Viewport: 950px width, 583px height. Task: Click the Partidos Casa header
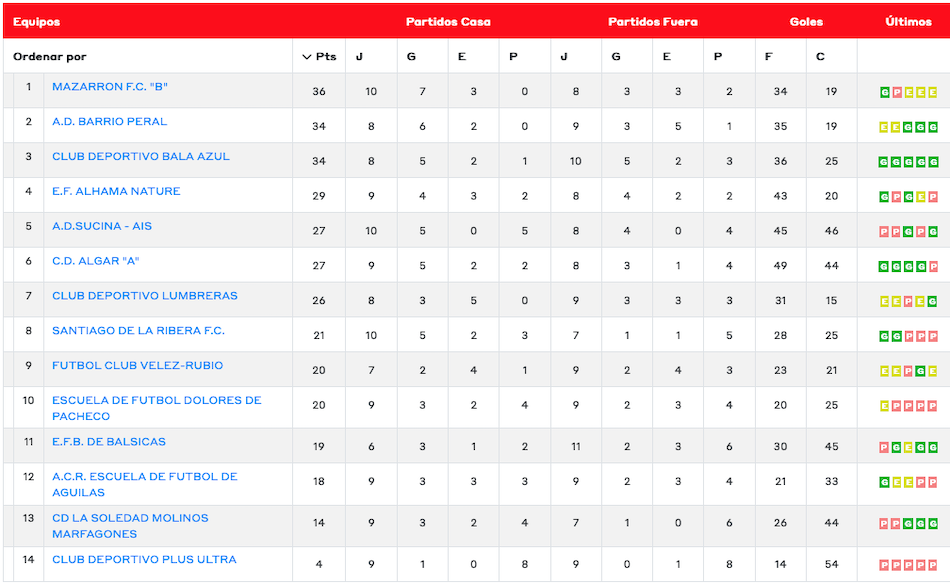click(448, 22)
